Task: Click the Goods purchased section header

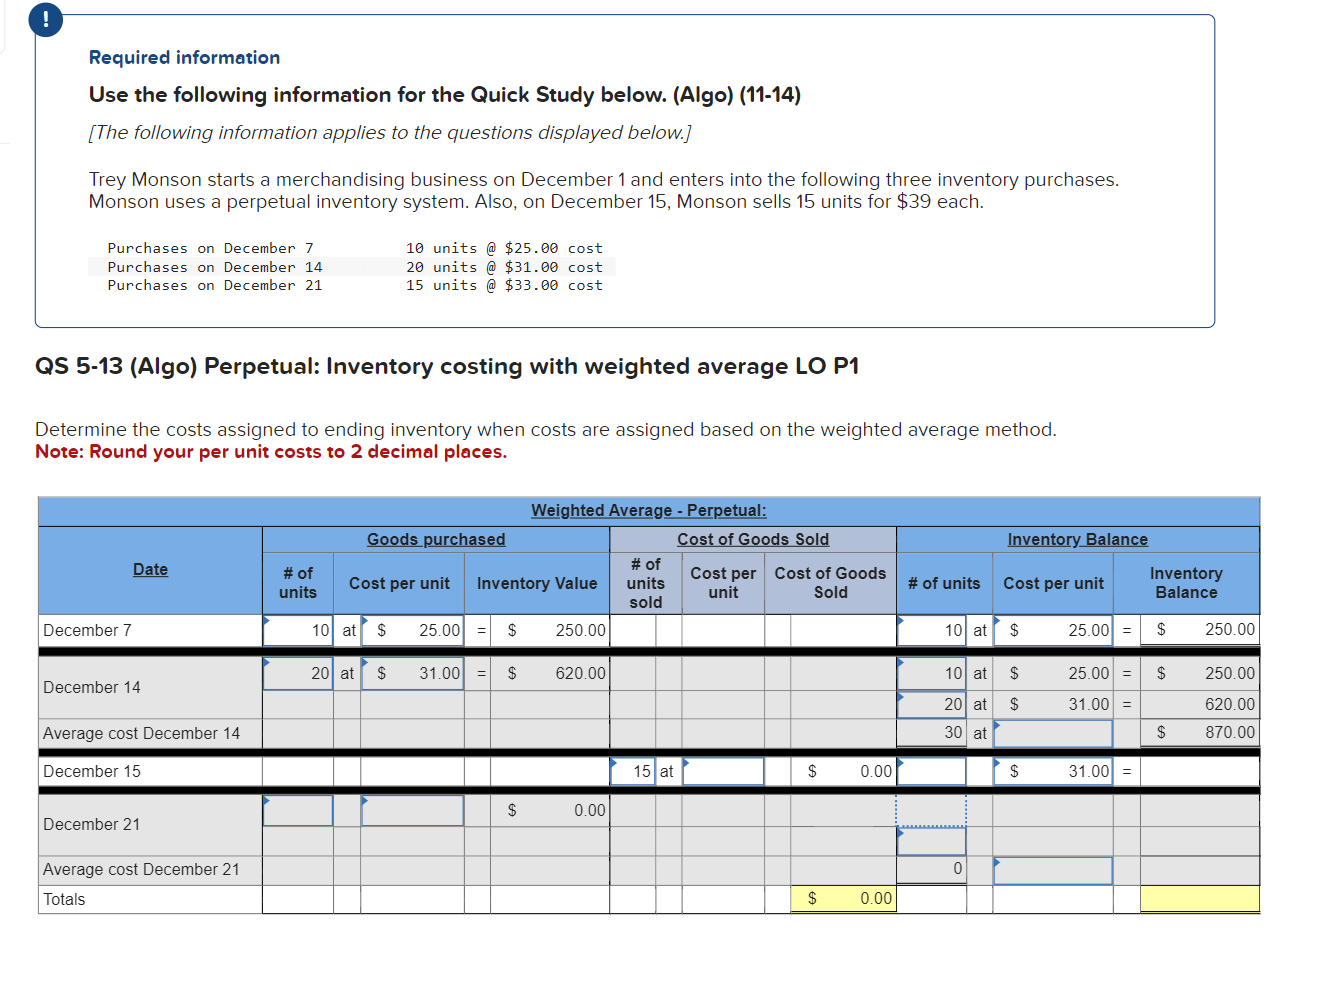Action: click(x=436, y=539)
